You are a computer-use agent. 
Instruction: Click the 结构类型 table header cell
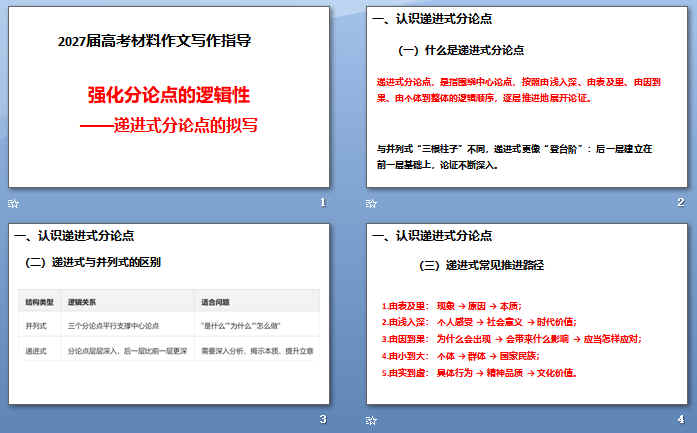pos(40,302)
